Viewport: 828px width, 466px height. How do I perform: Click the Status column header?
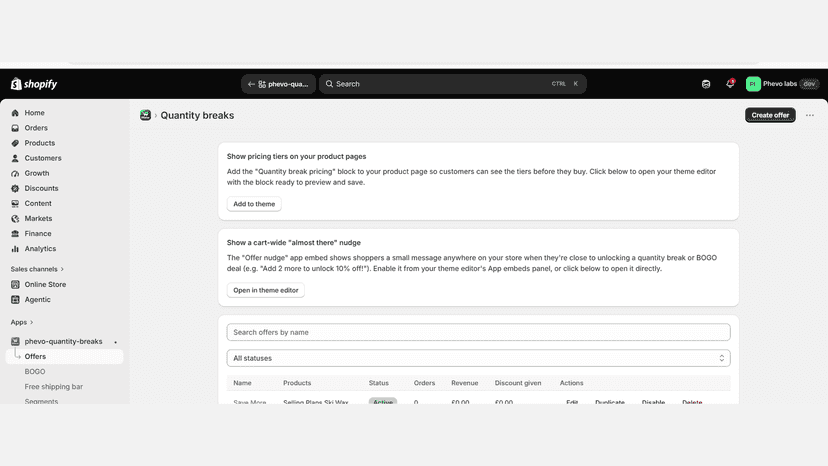click(x=379, y=383)
